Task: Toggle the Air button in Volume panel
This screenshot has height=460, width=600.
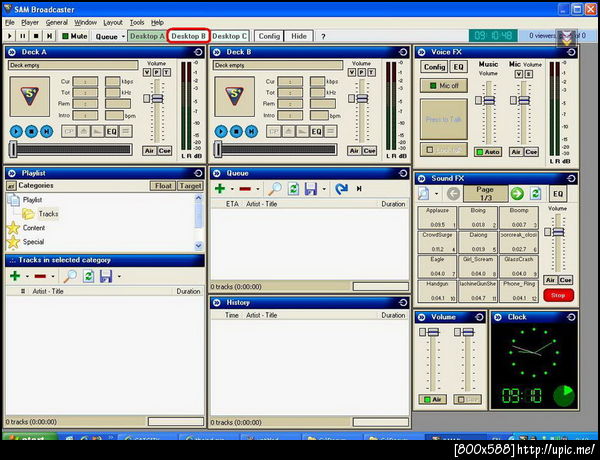Action: point(432,400)
